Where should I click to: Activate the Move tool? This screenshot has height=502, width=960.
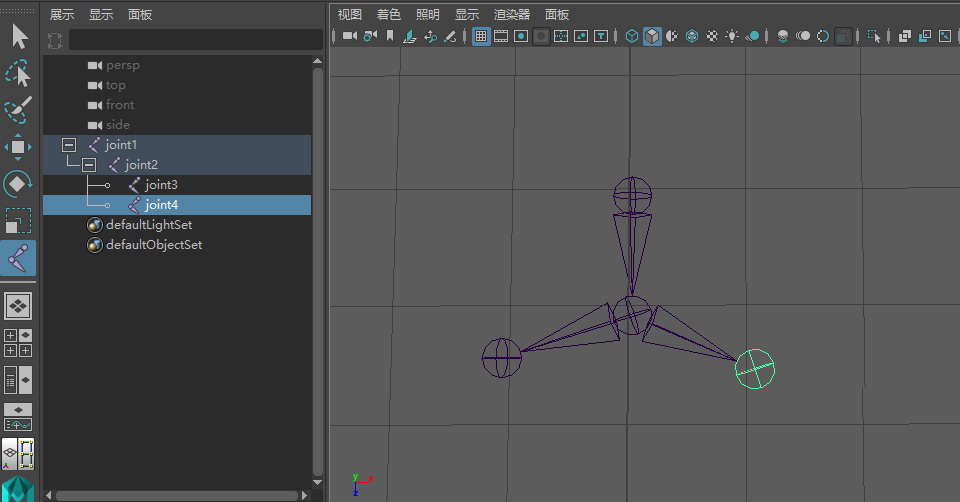(x=18, y=147)
